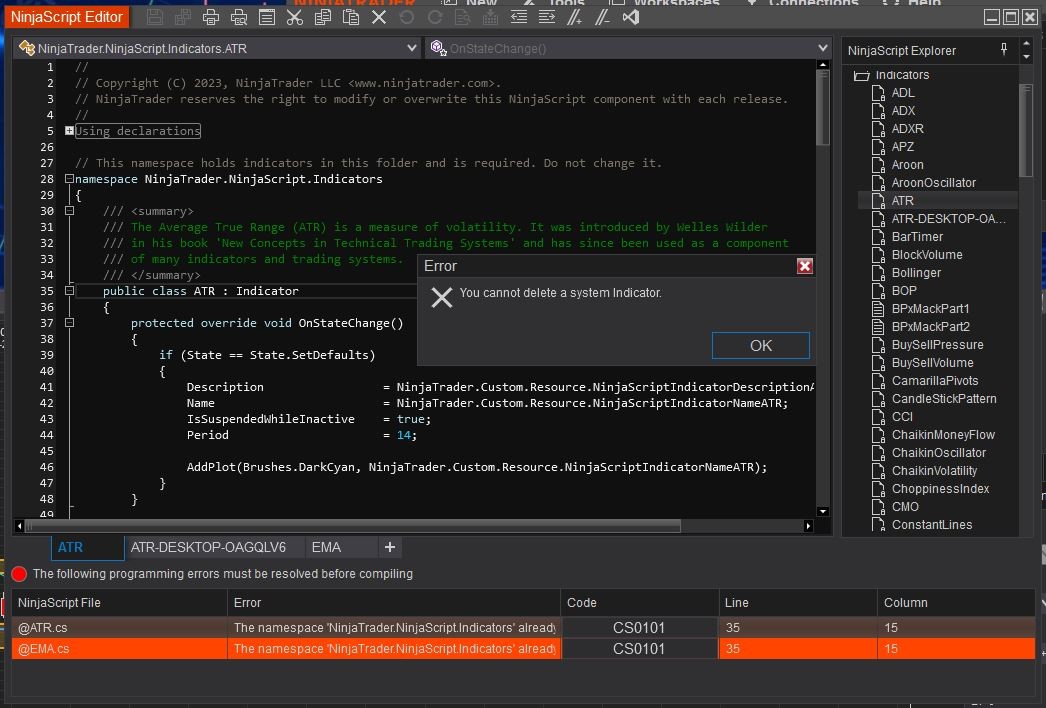The image size is (1046, 708).
Task: Click the Copy icon in the toolbar
Action: coord(323,17)
